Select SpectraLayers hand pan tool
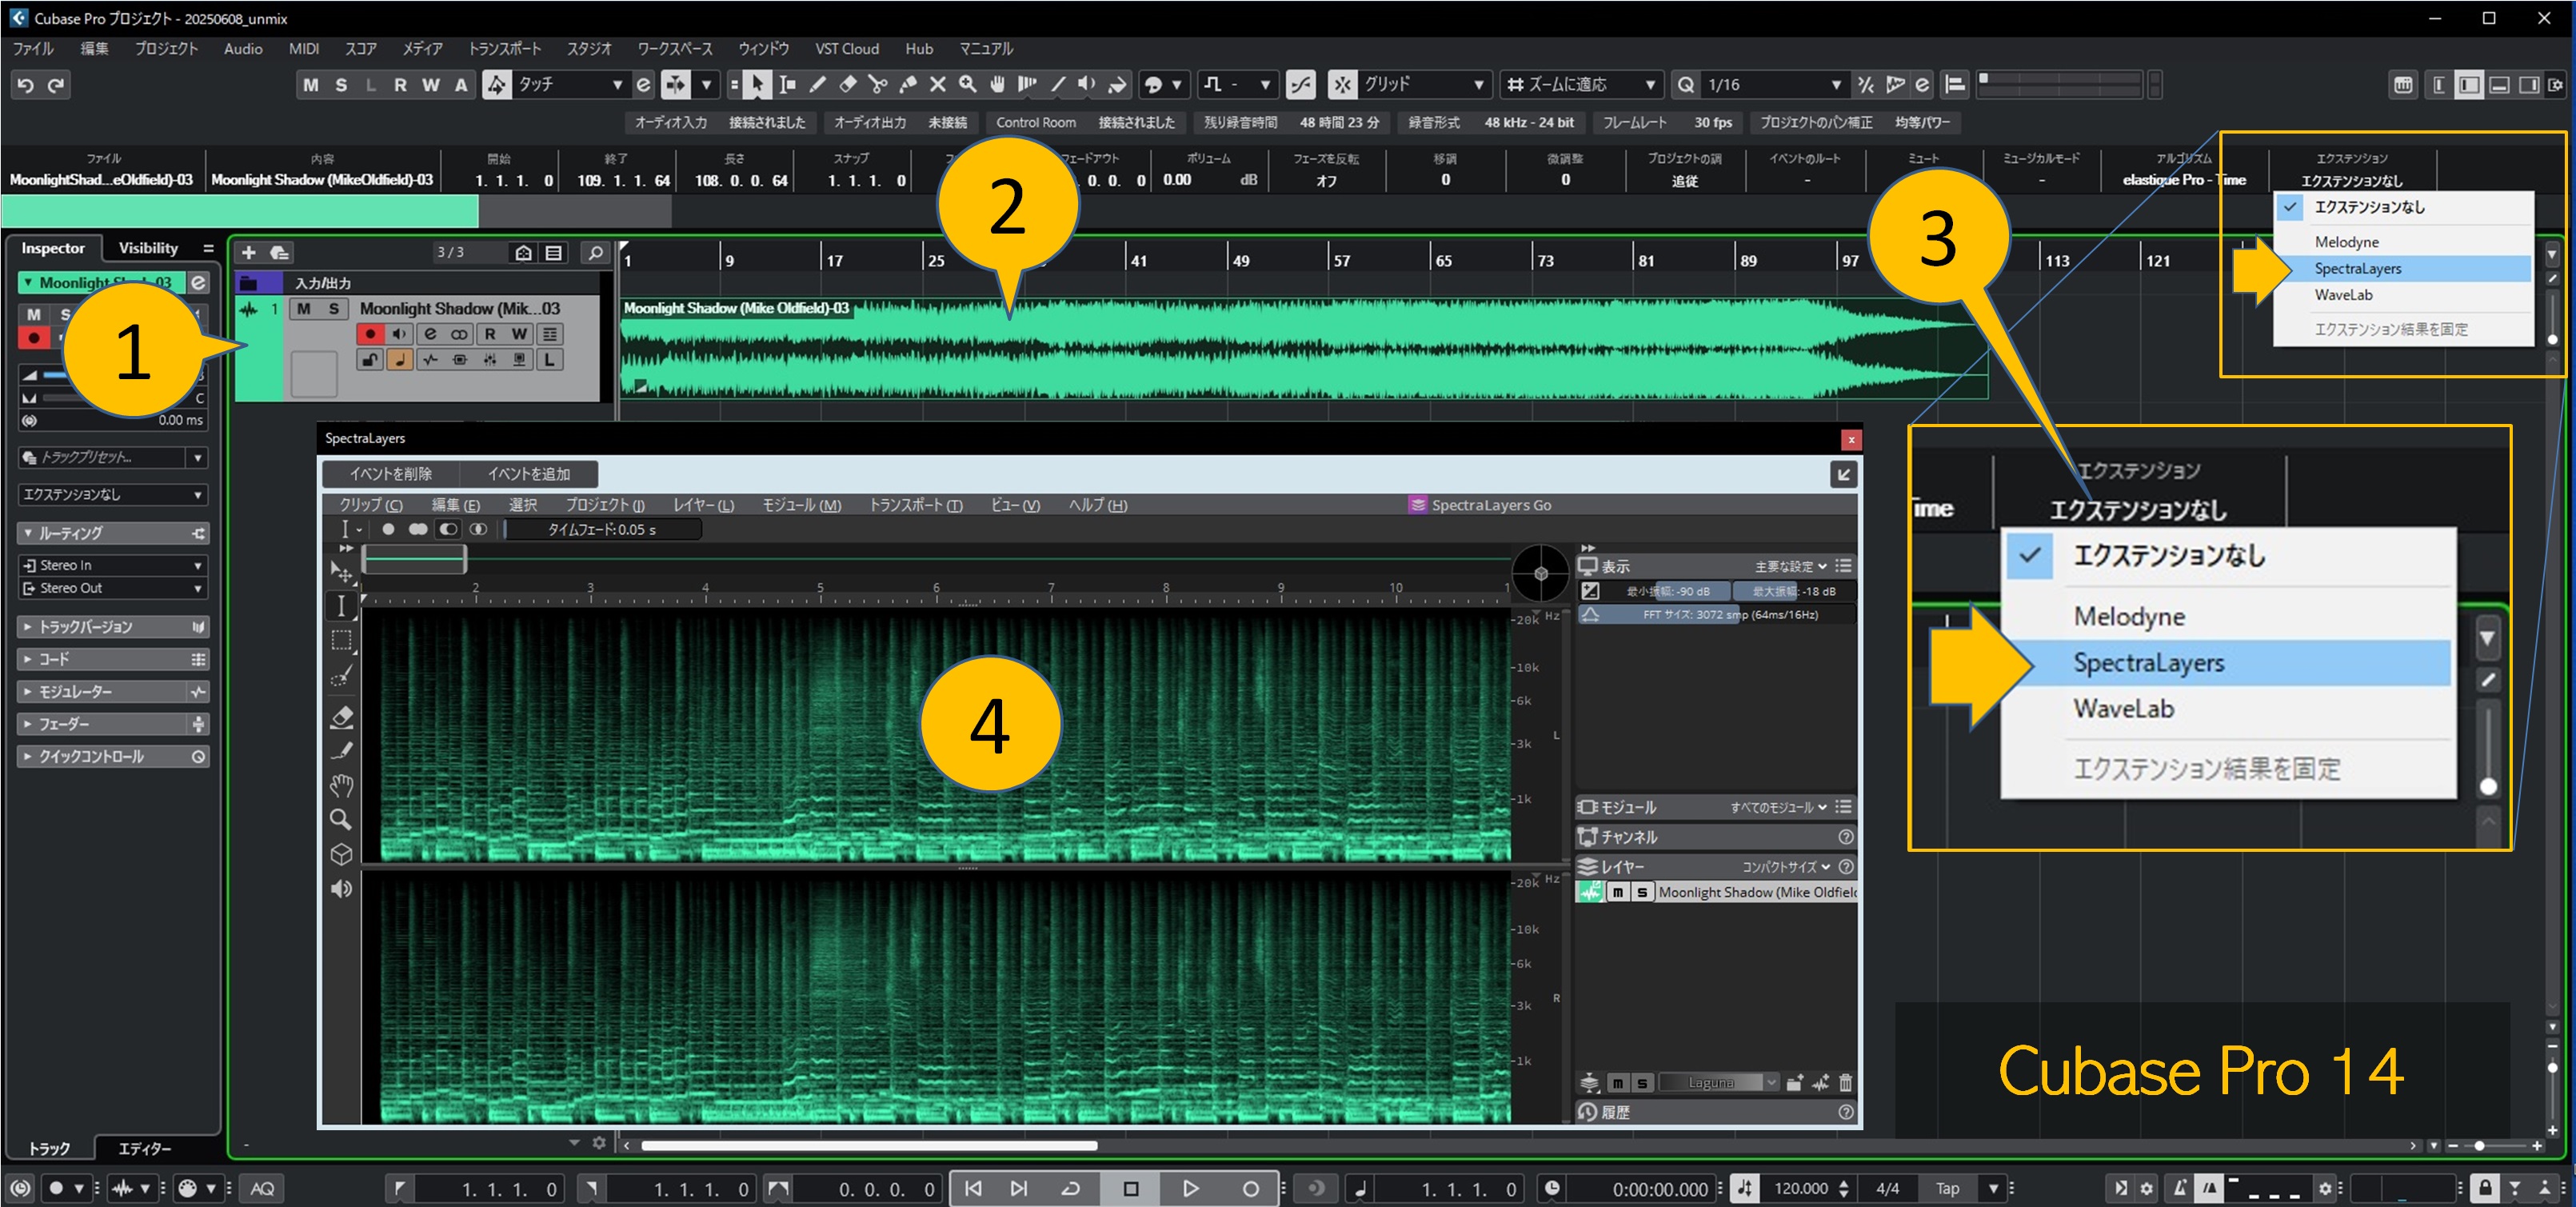The width and height of the screenshot is (2576, 1207). click(341, 785)
